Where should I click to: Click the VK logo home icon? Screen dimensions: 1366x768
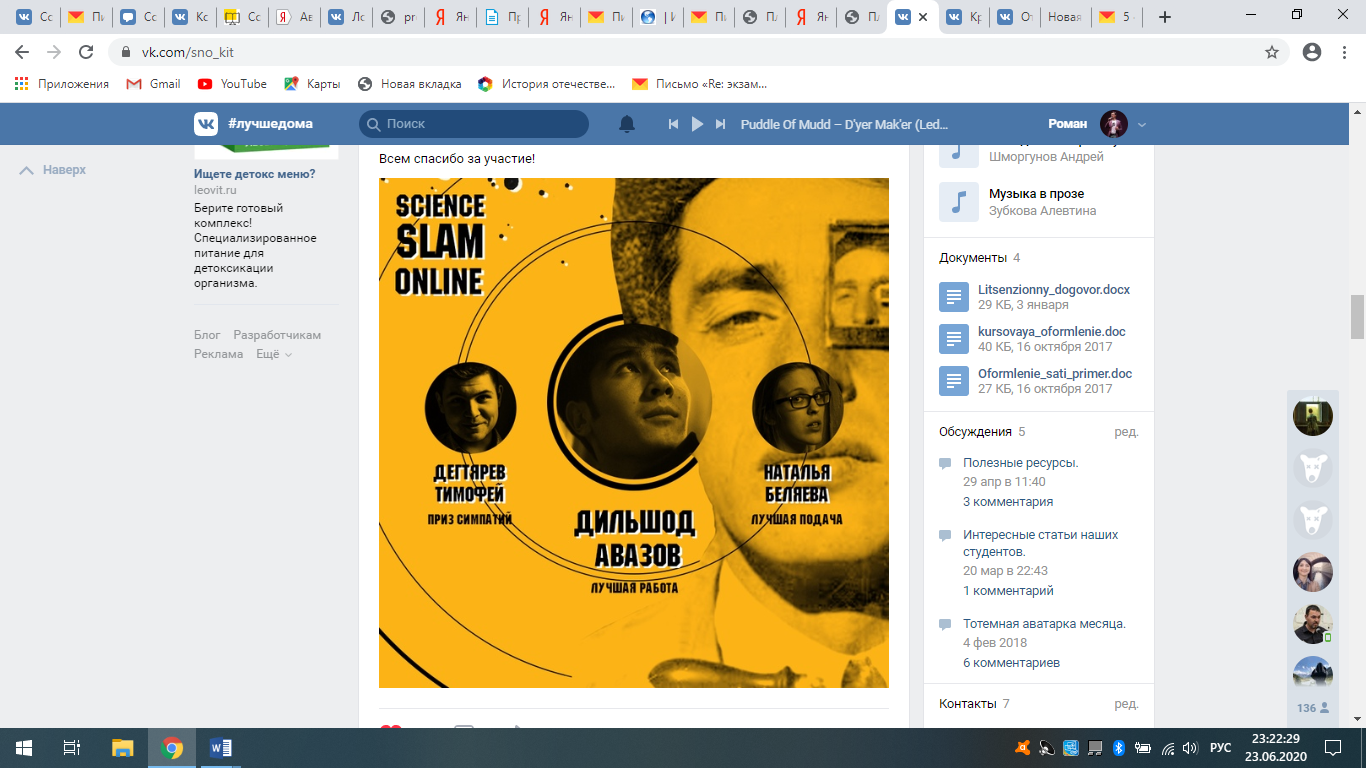(x=206, y=124)
